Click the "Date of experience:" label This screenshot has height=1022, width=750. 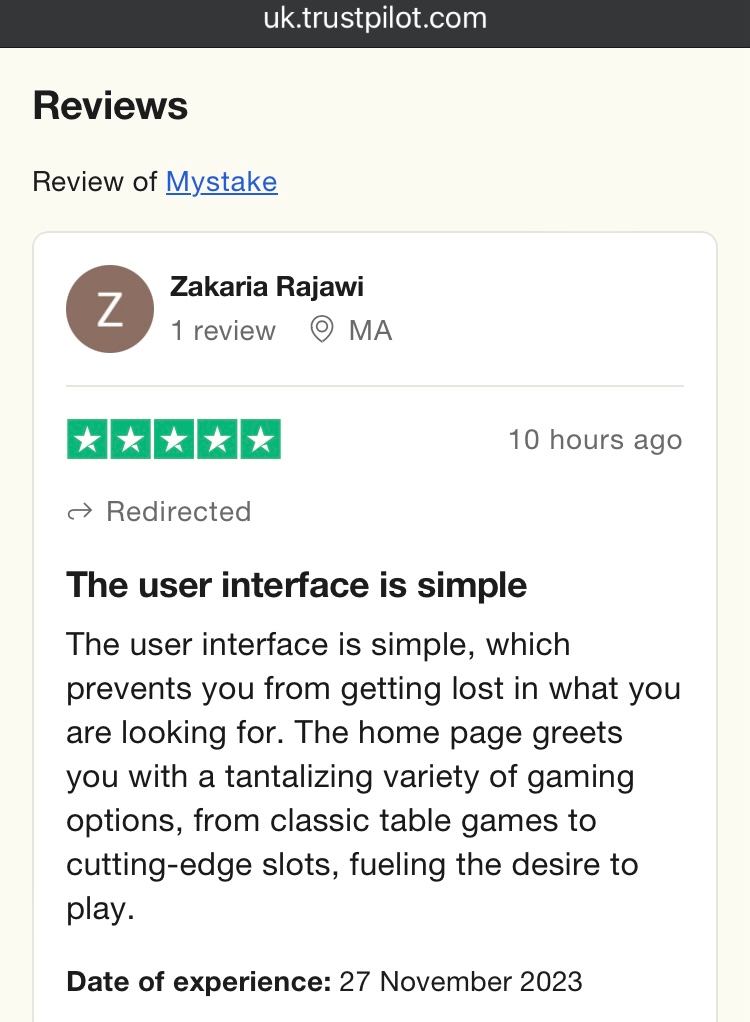(x=198, y=982)
